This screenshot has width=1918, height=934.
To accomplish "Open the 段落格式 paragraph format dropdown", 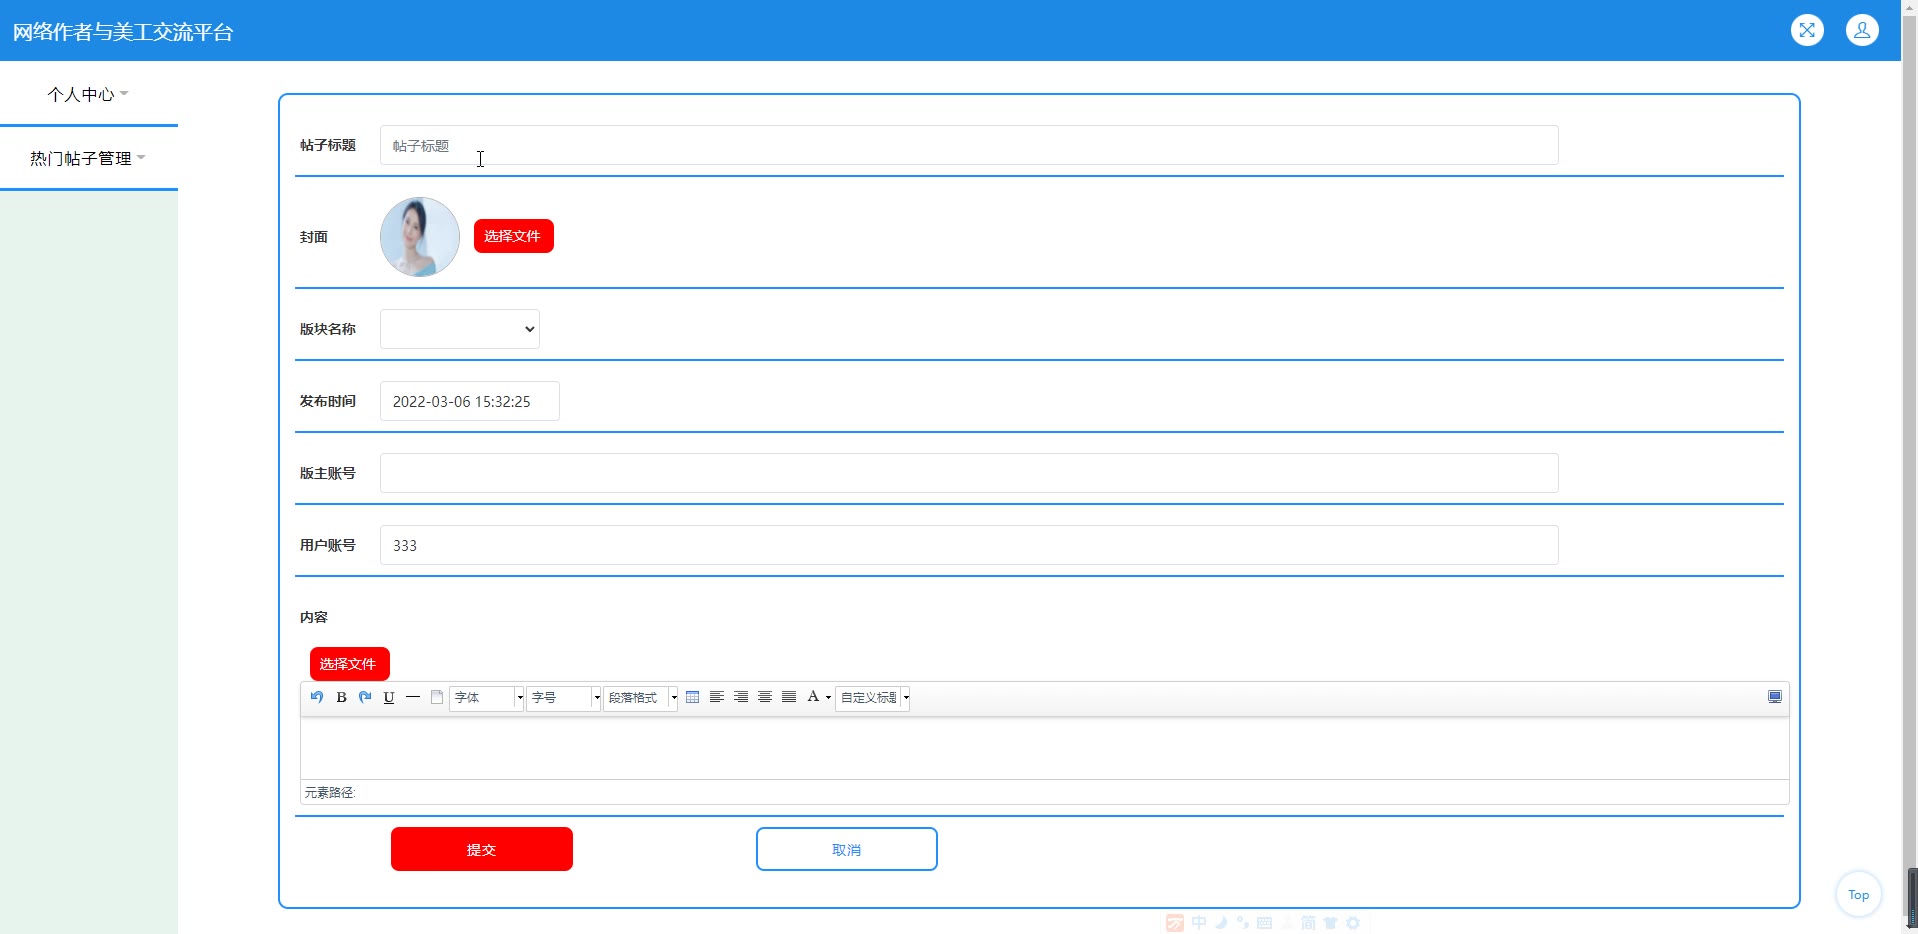I will click(x=641, y=697).
